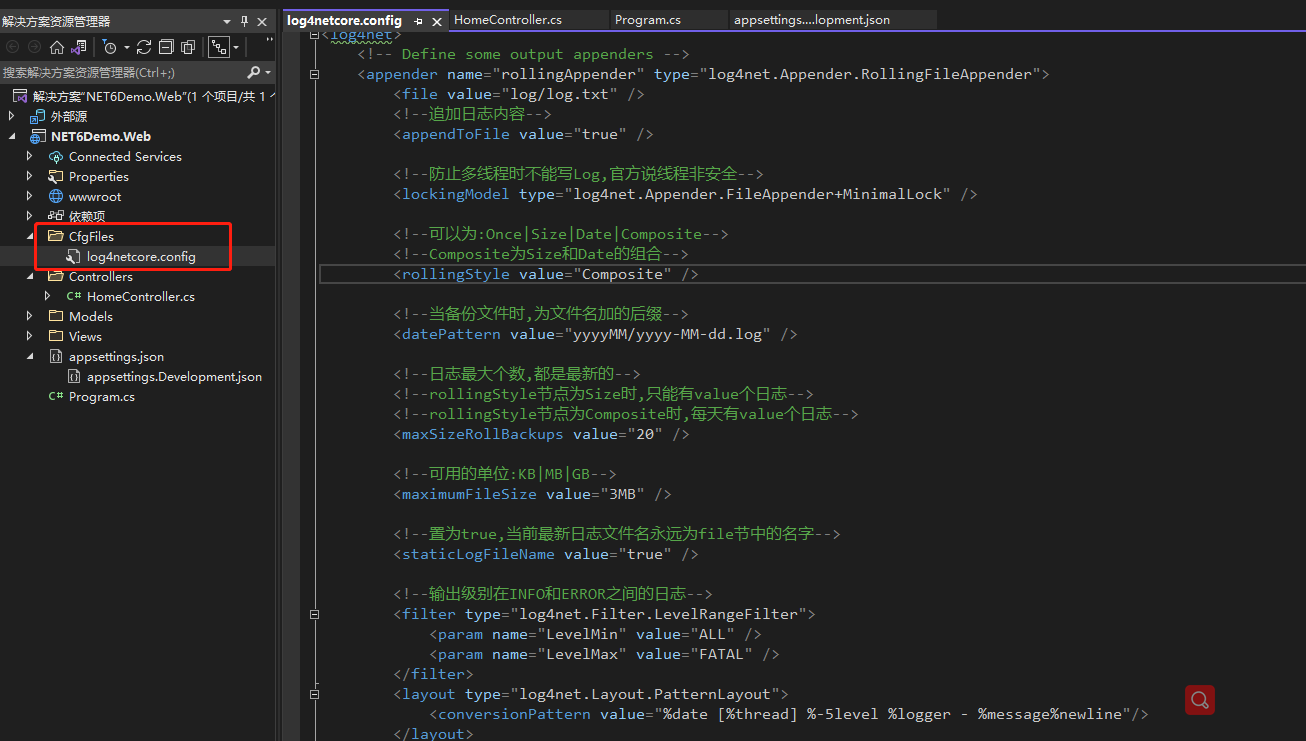Click the Home icon in Solution Explorer toolbar

(57, 46)
